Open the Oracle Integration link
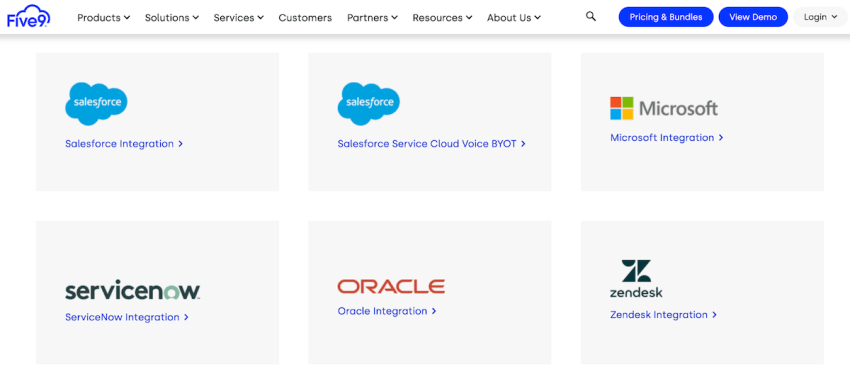This screenshot has height=386, width=850. pyautogui.click(x=387, y=311)
